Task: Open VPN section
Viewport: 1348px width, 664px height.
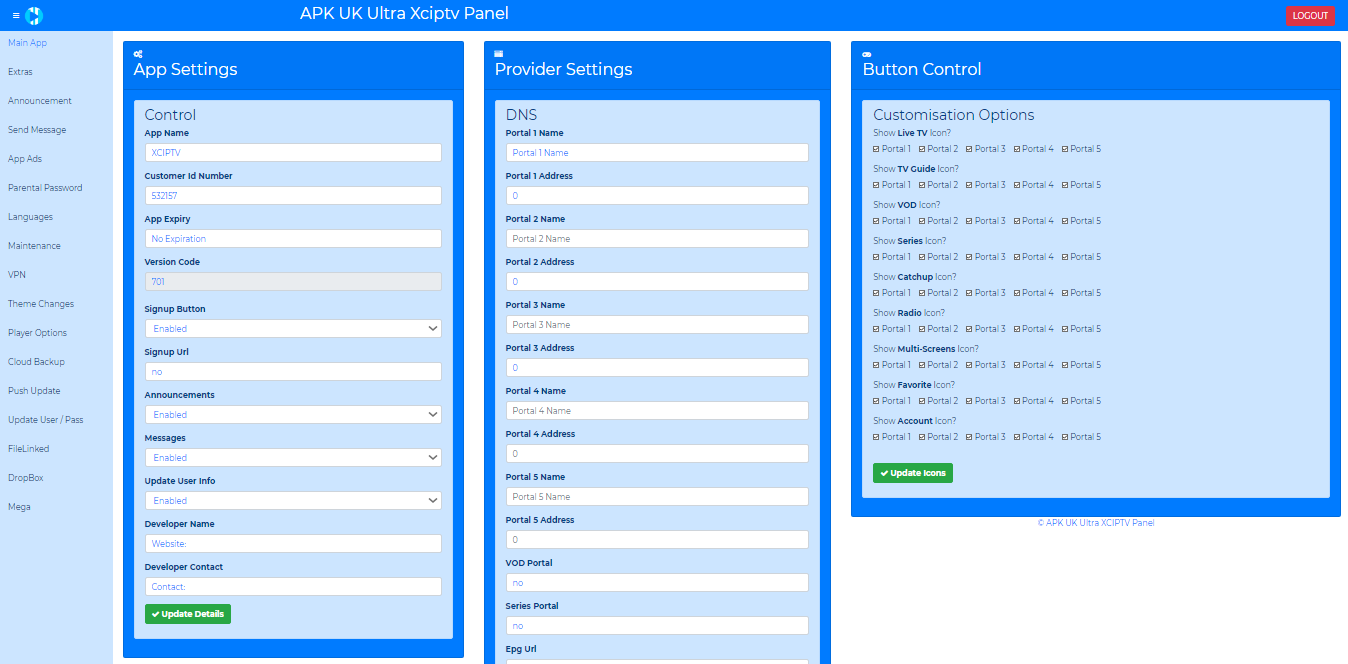Action: [17, 275]
